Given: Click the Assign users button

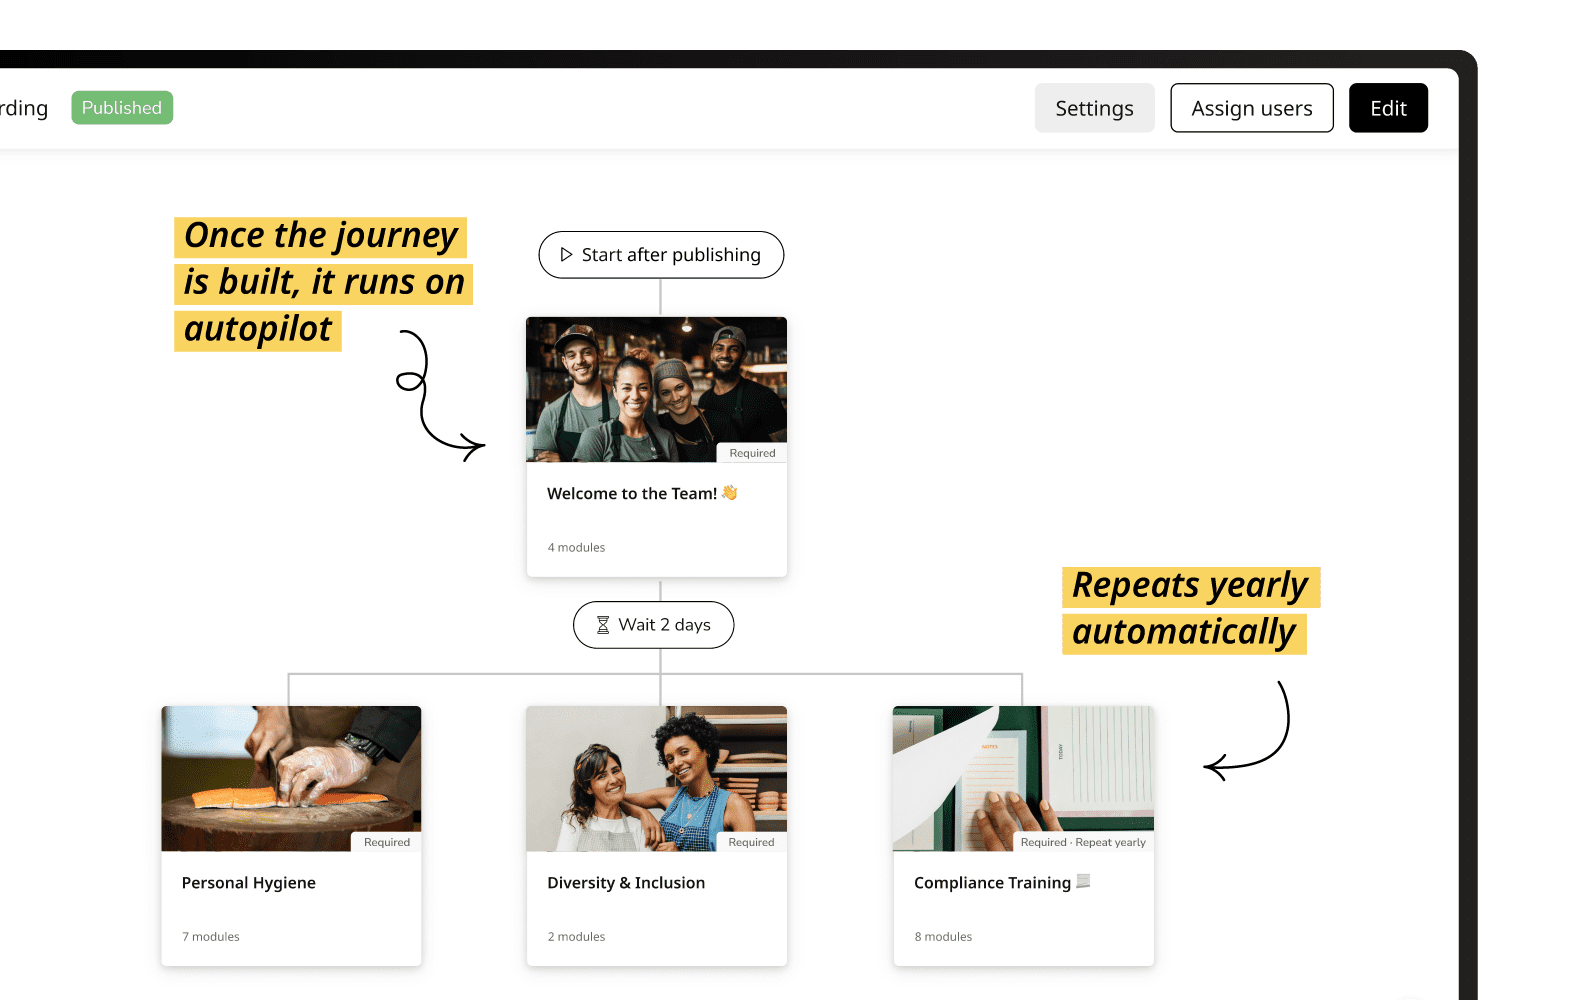Looking at the screenshot, I should coord(1252,108).
